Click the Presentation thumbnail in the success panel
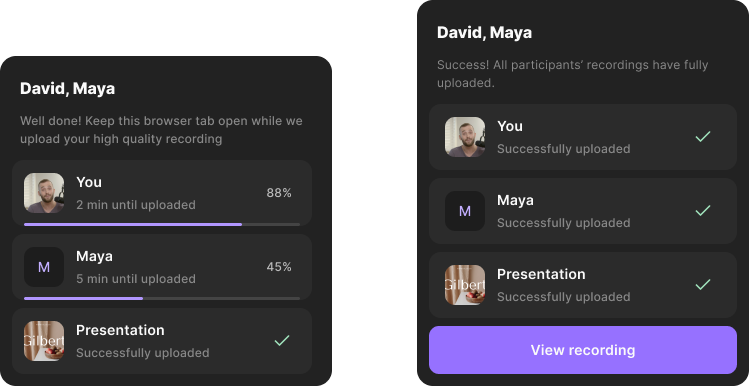This screenshot has width=749, height=386. pyautogui.click(x=465, y=285)
